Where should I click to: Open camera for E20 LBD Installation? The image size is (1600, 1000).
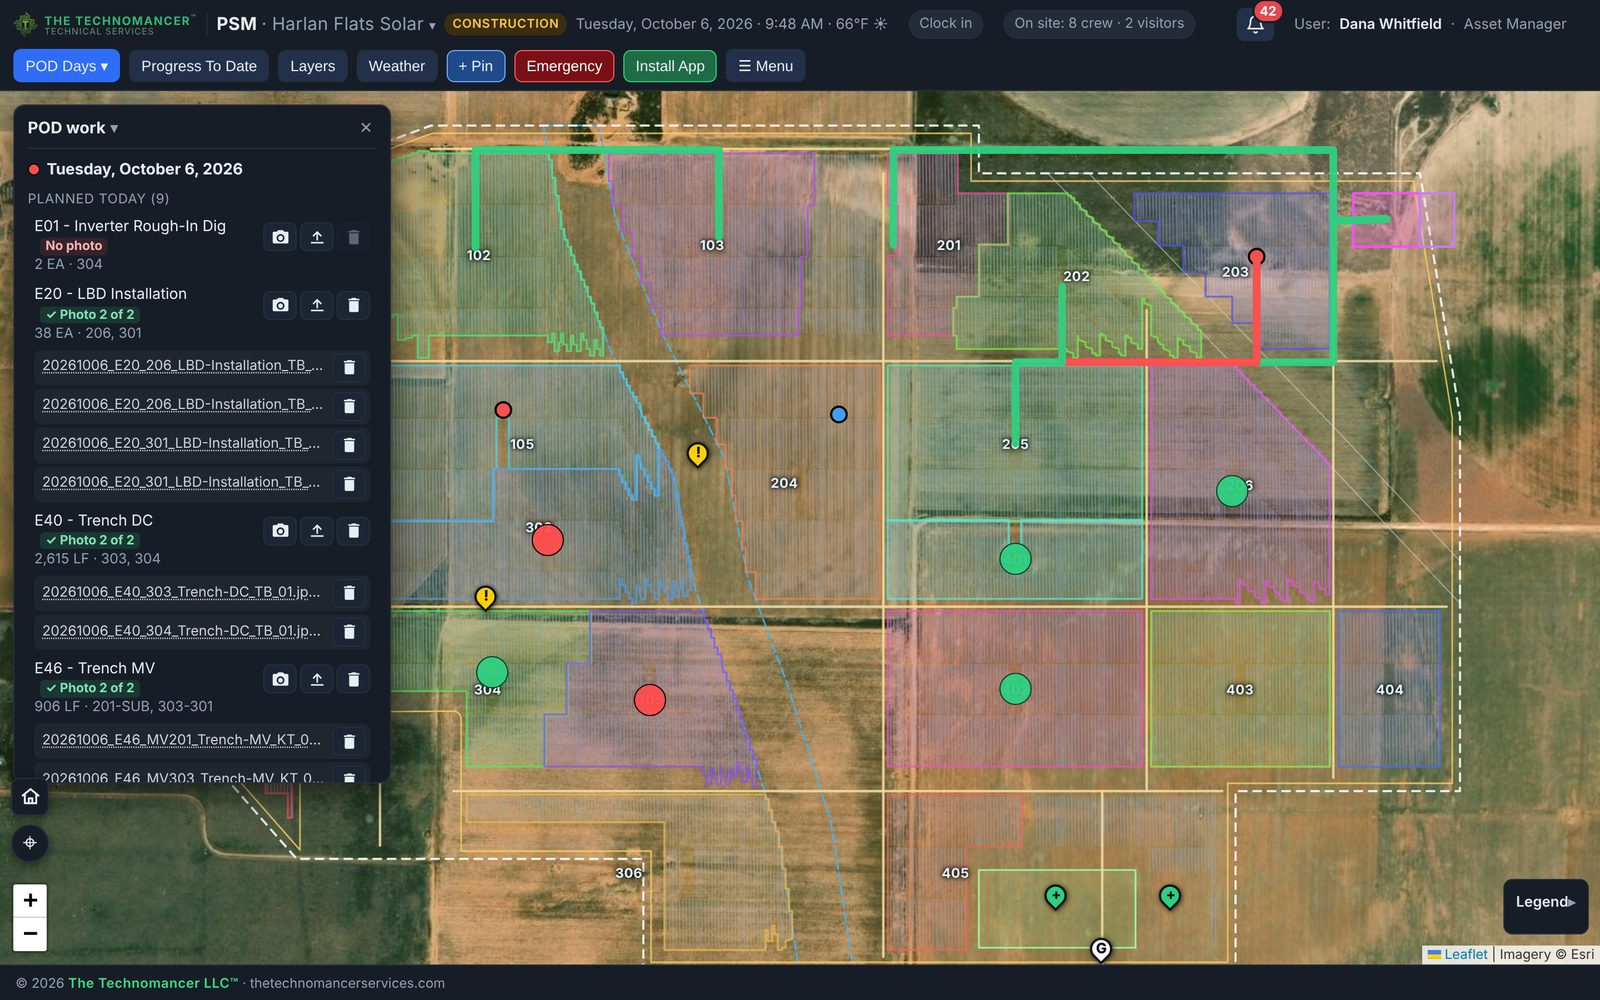click(x=280, y=305)
